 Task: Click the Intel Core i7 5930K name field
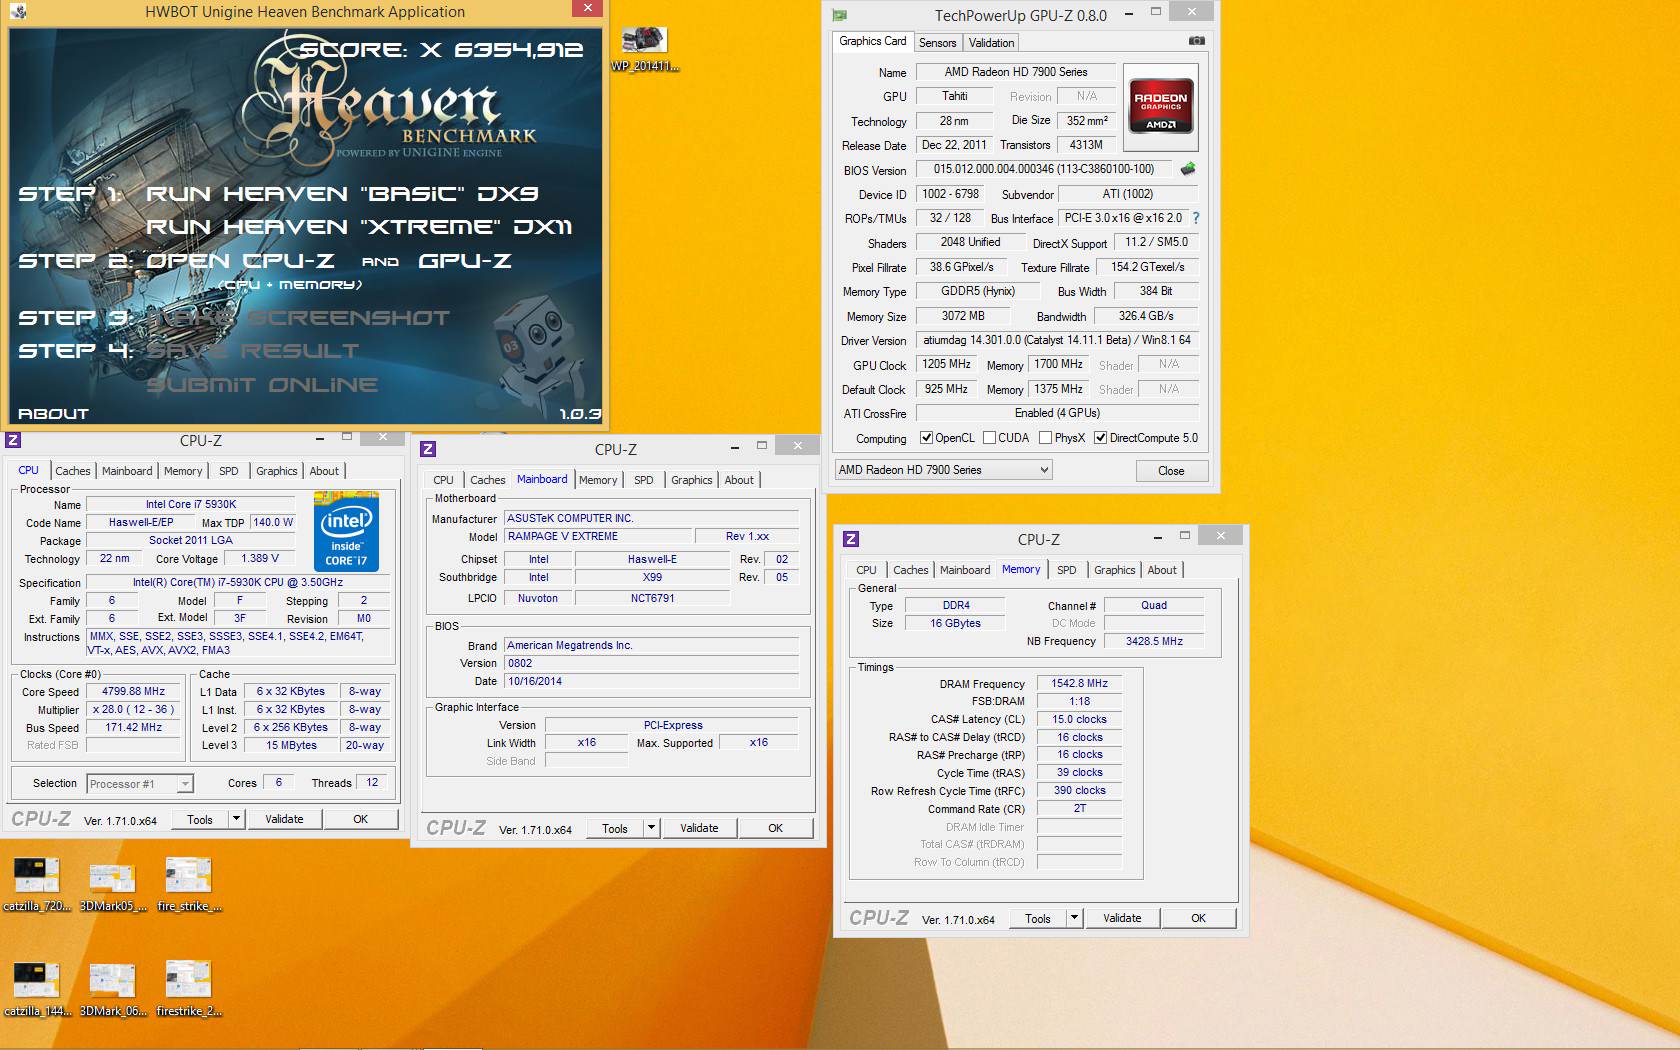(x=191, y=505)
